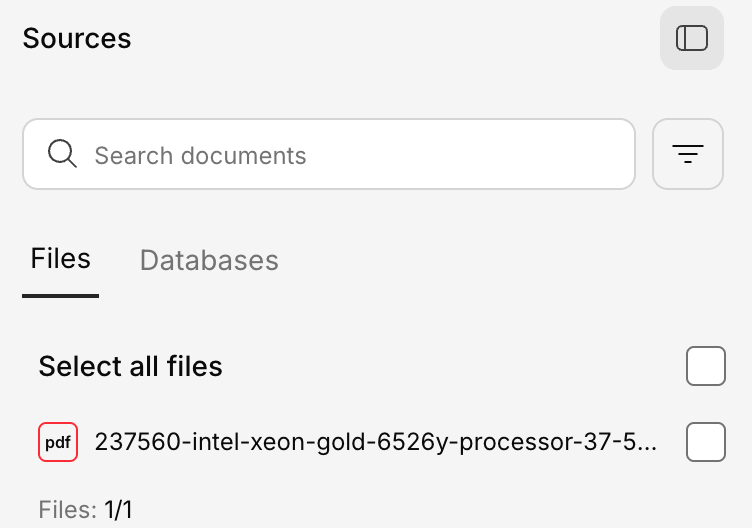Expand the filter menu beside the search box
The height and width of the screenshot is (528, 752).
pos(687,154)
